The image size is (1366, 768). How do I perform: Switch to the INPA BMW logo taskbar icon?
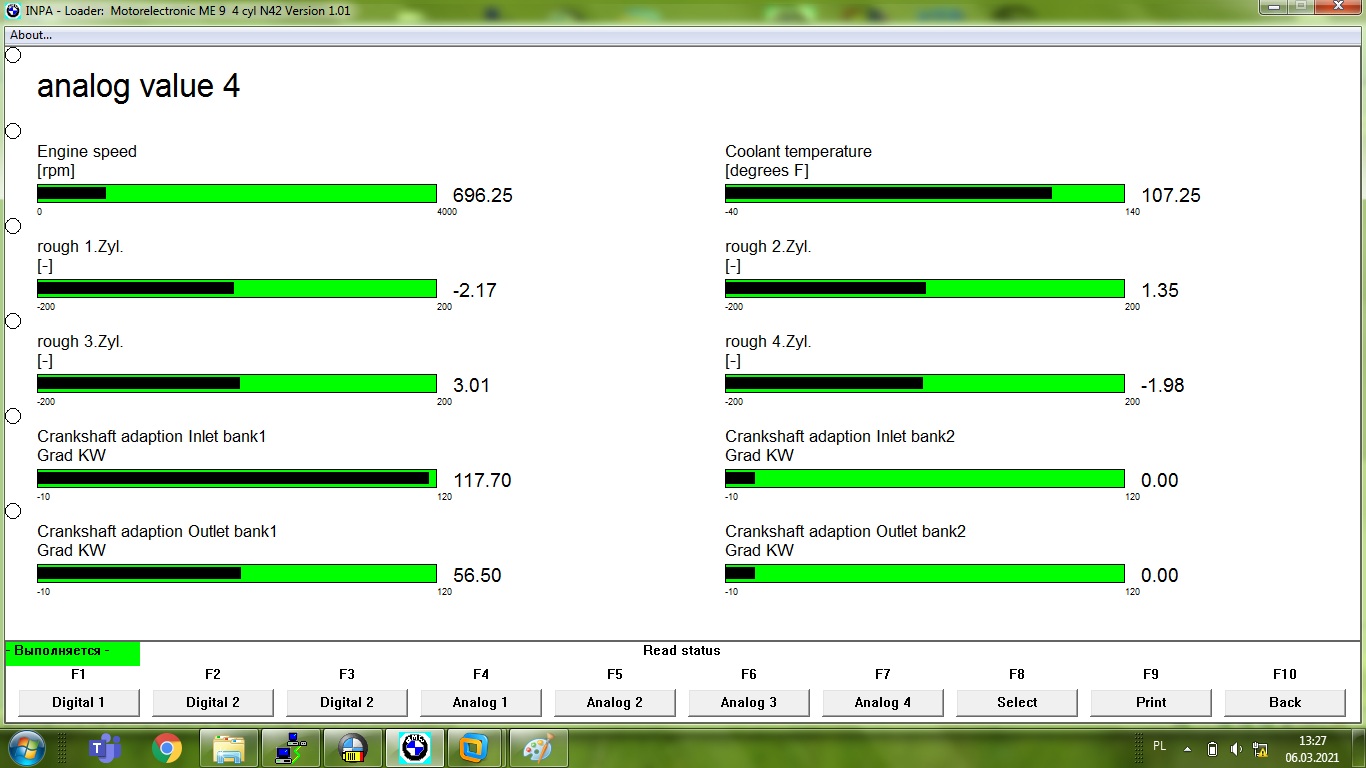point(414,747)
